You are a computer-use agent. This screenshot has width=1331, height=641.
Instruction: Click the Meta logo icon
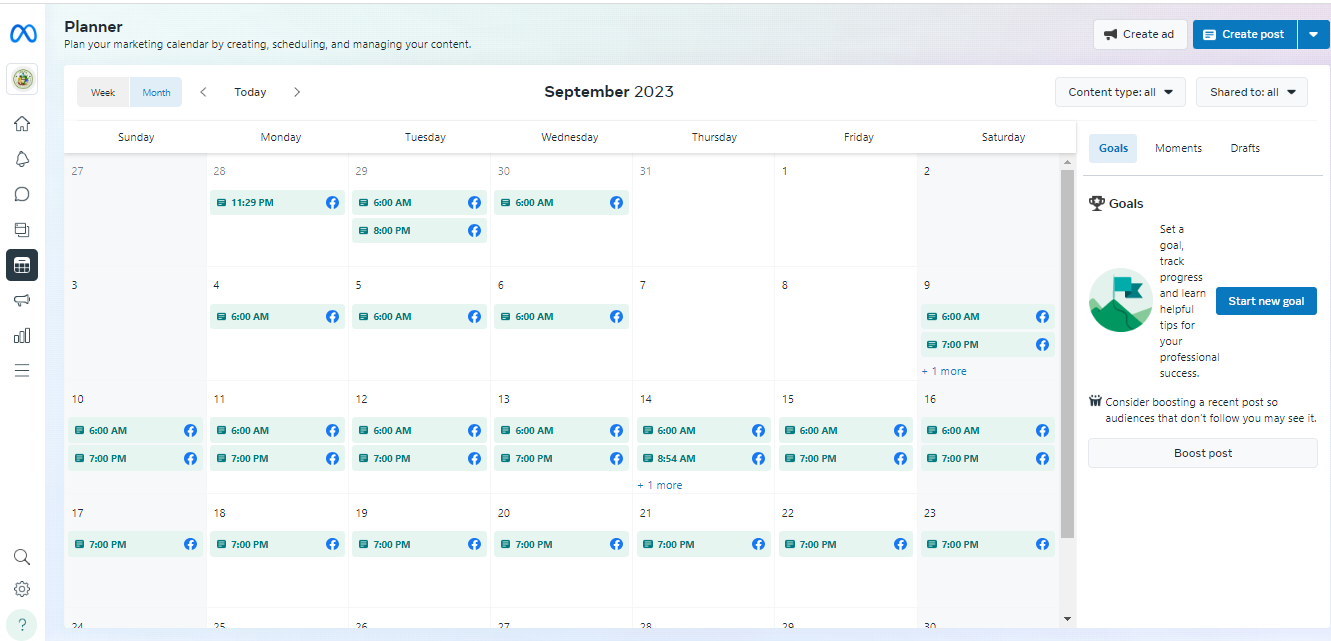(x=23, y=34)
